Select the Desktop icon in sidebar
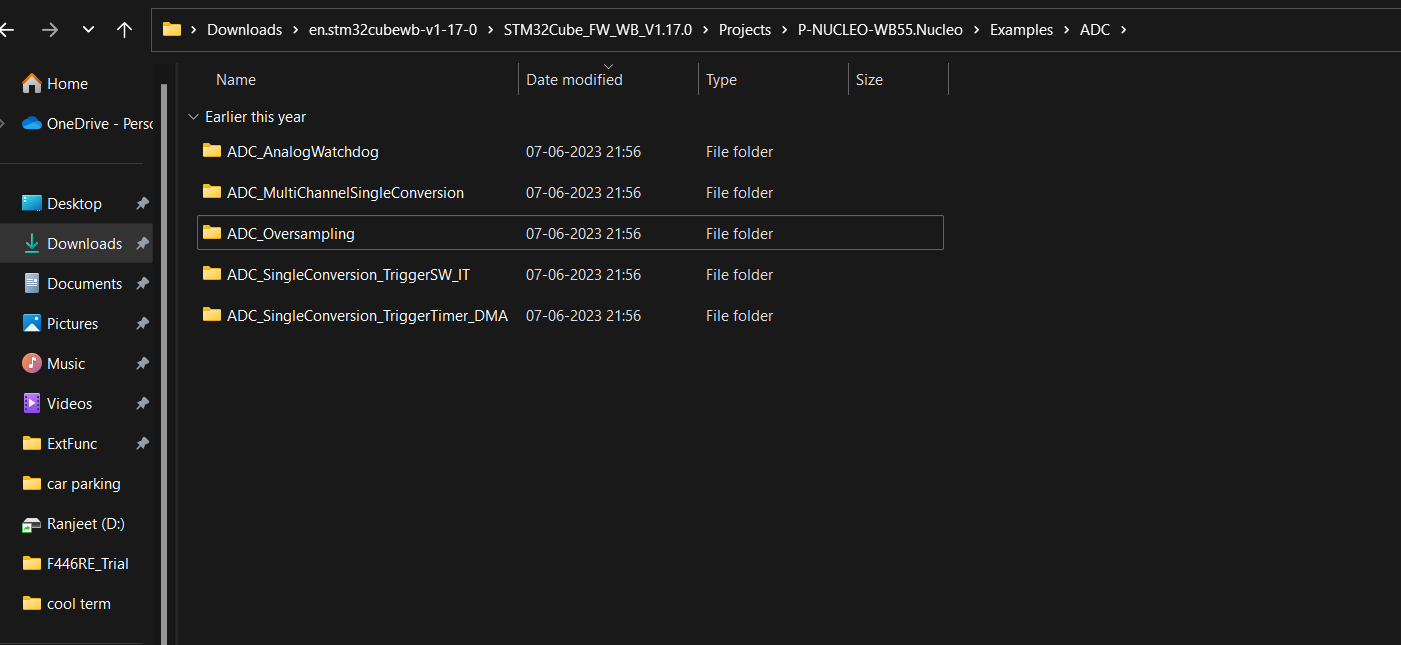1401x645 pixels. click(32, 204)
